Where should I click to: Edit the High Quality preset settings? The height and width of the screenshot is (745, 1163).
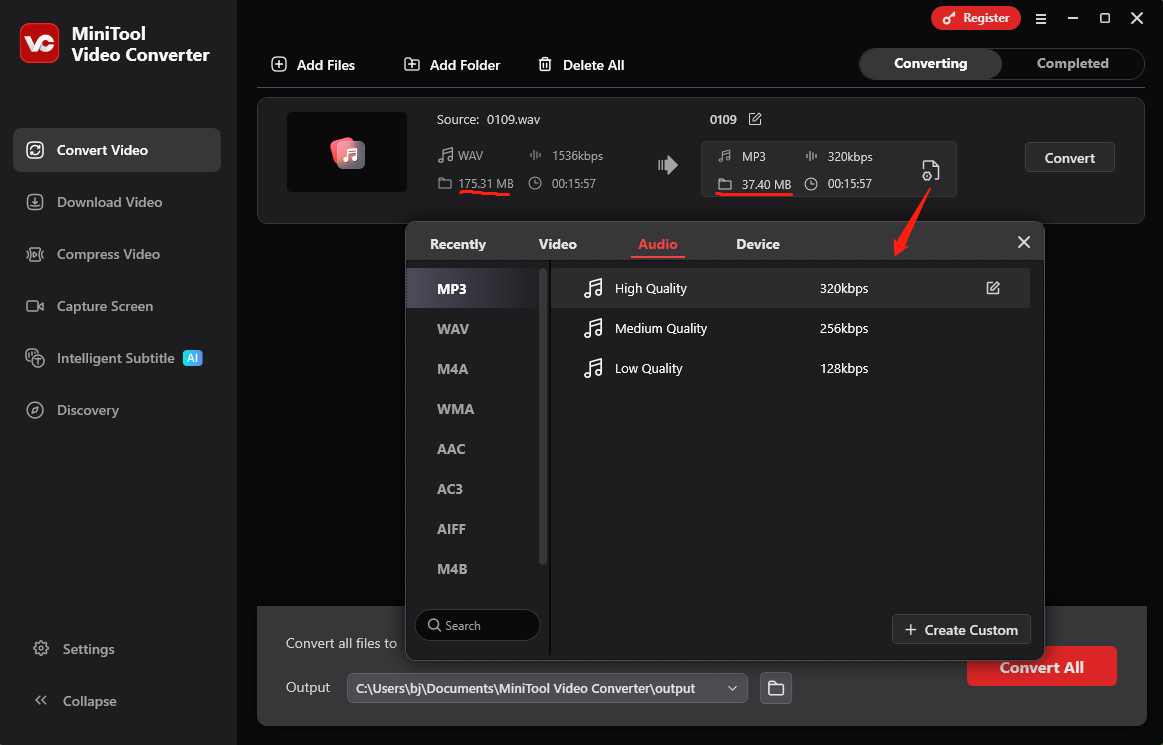(x=993, y=287)
